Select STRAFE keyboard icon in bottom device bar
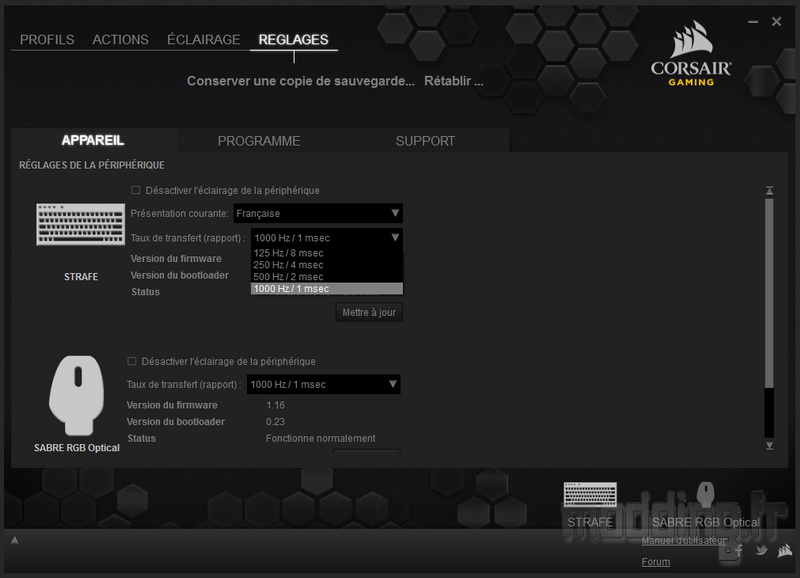This screenshot has height=578, width=800. pyautogui.click(x=590, y=495)
